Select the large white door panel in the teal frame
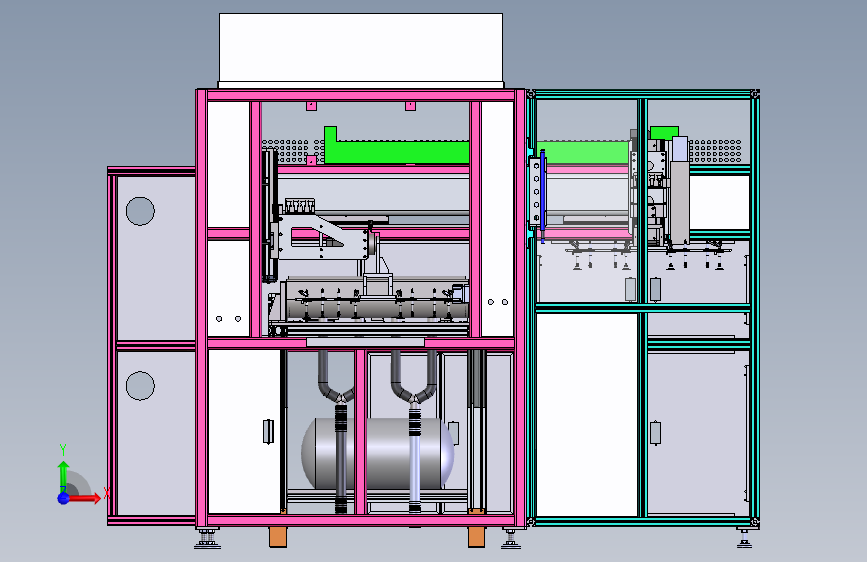The height and width of the screenshot is (562, 867). coord(587,415)
